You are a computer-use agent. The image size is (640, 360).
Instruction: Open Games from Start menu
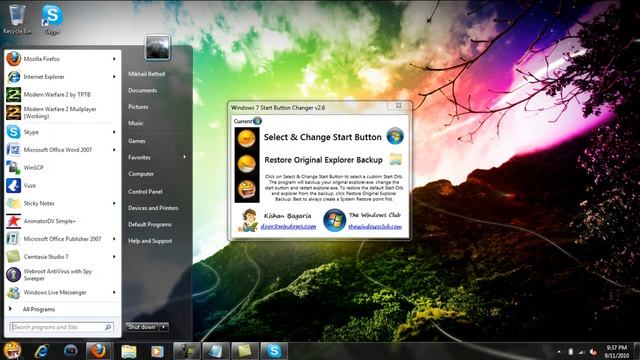[136, 141]
